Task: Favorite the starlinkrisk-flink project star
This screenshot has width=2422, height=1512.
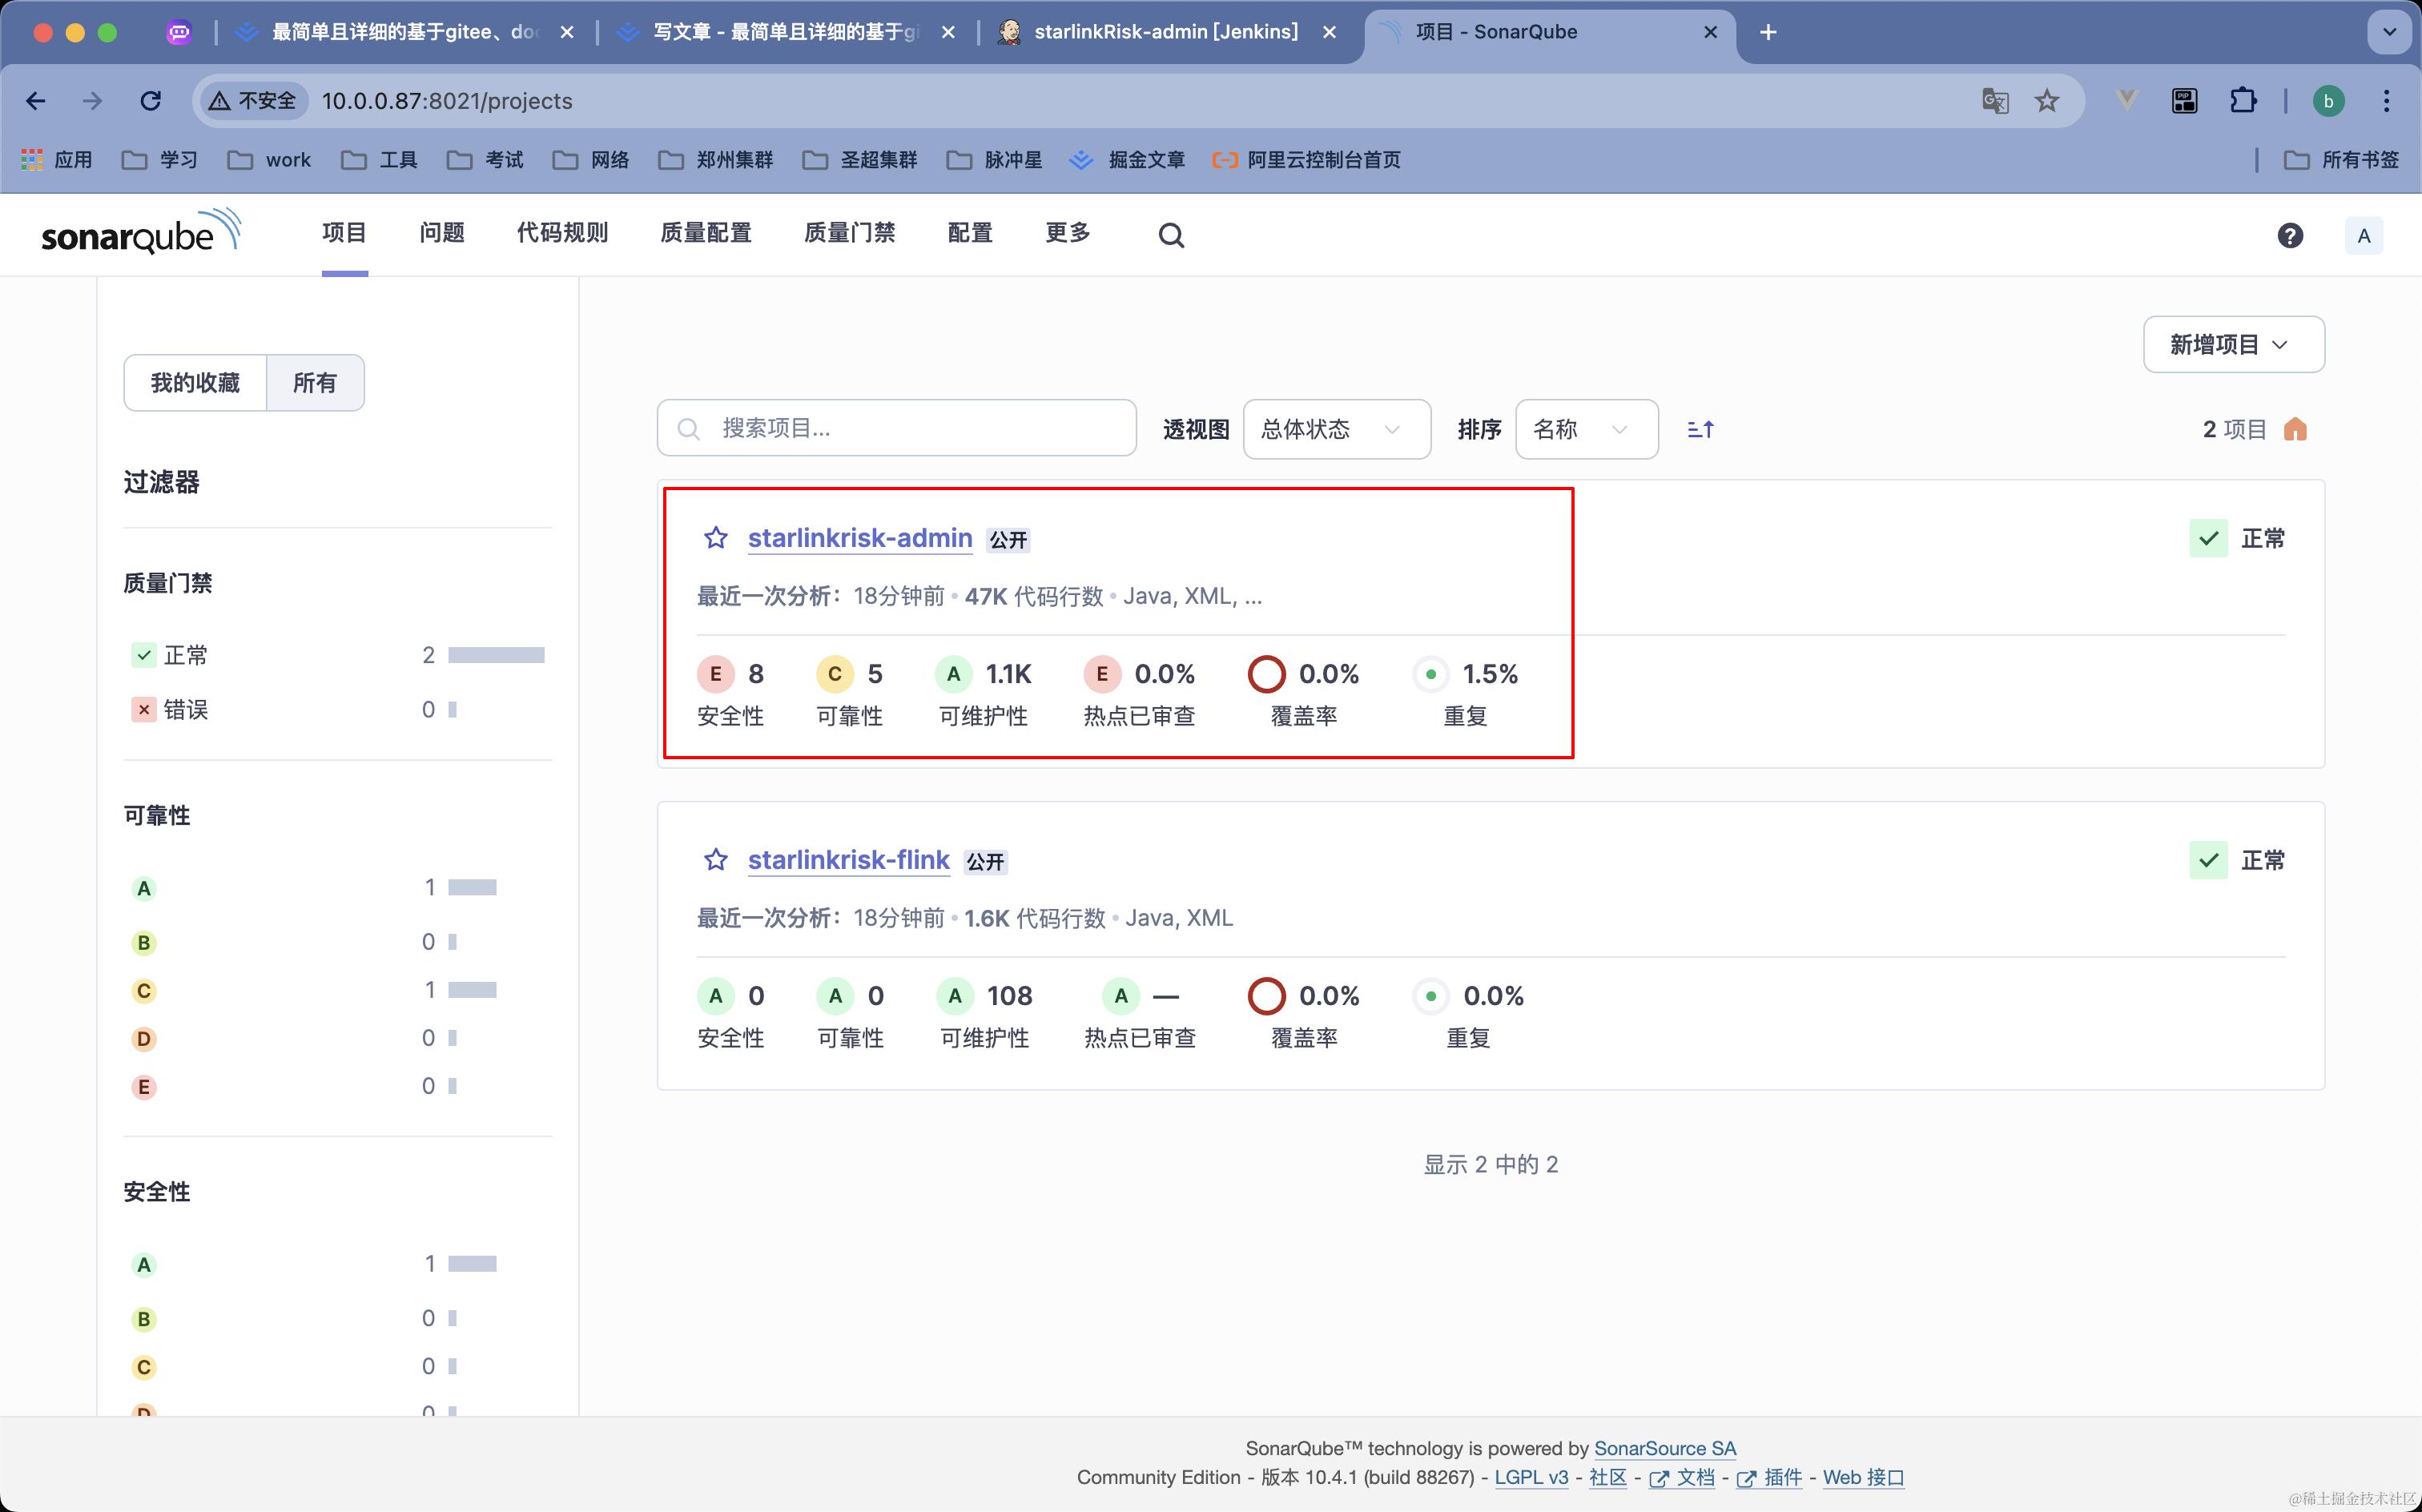Action: pyautogui.click(x=715, y=860)
